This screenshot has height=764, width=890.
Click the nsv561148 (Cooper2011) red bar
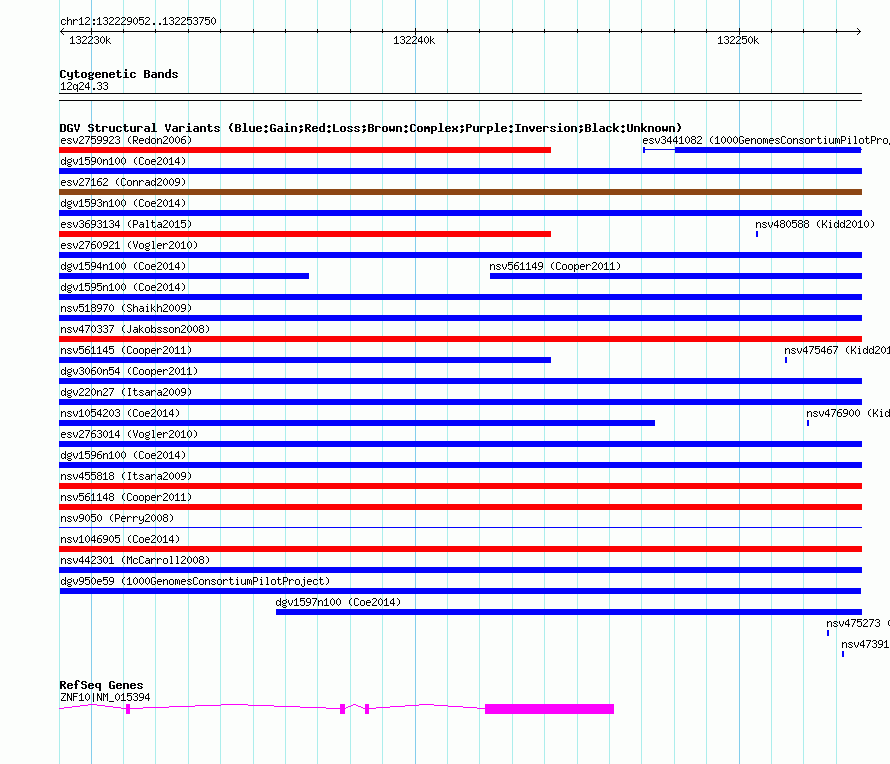[460, 507]
